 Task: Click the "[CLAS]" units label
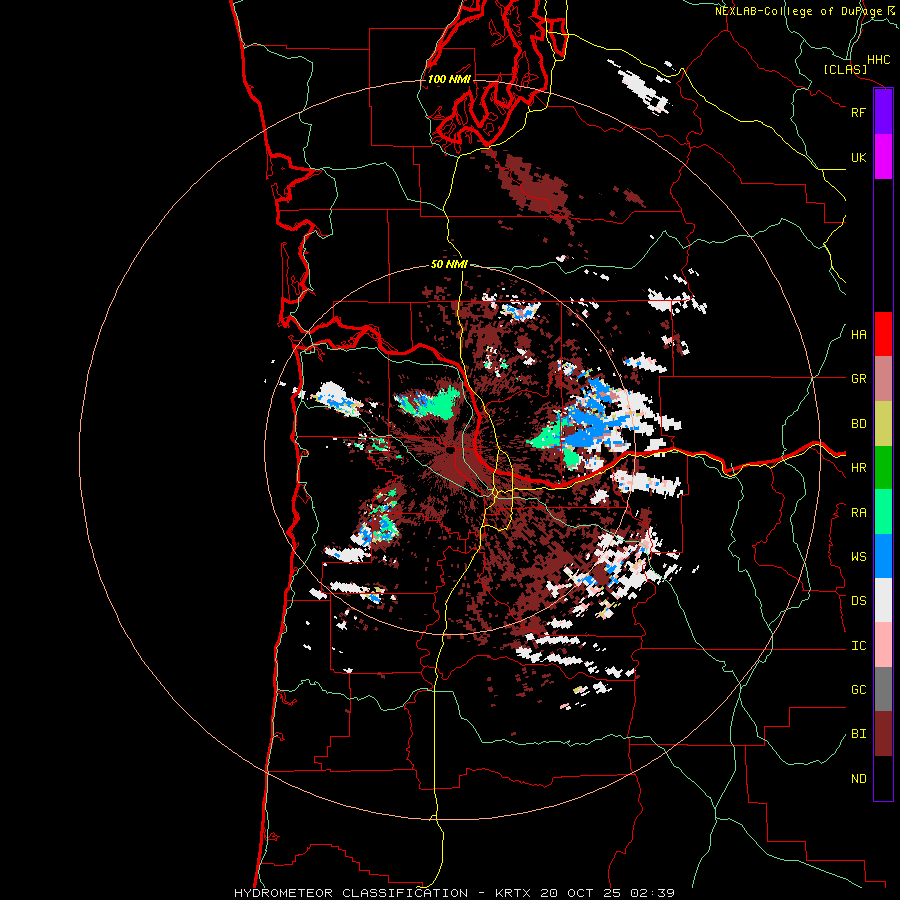coord(845,69)
